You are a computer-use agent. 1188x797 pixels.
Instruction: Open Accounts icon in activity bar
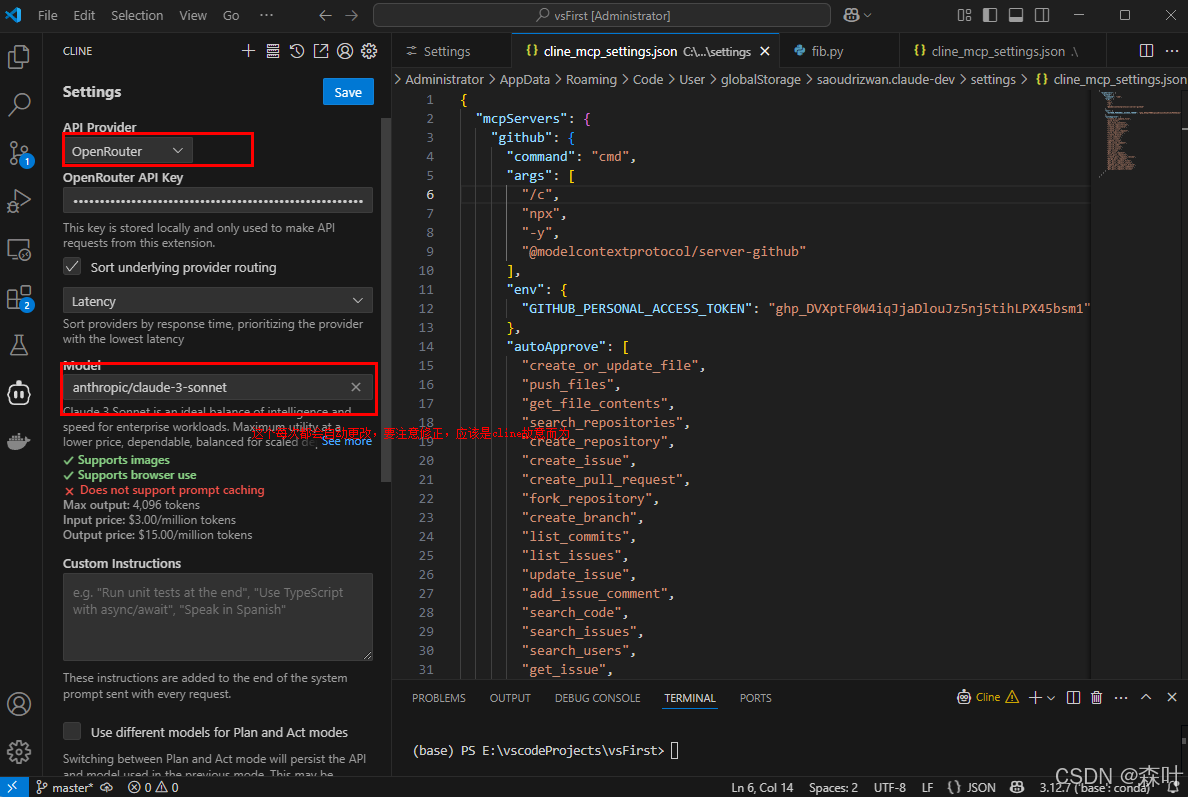point(19,704)
